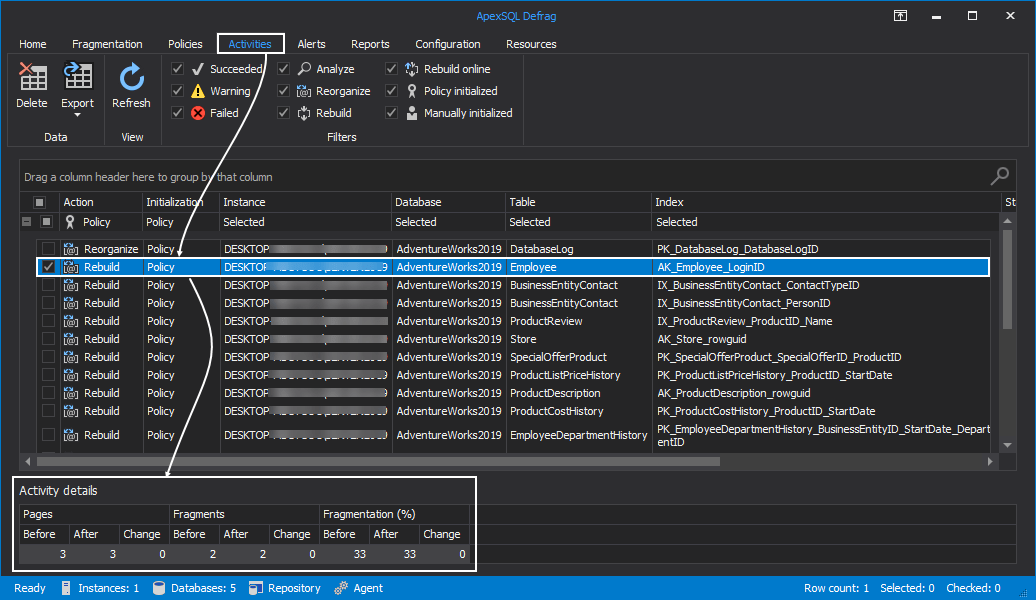Uncheck the AK_Employee_LoginID row checkbox
The width and height of the screenshot is (1036, 600).
pyautogui.click(x=48, y=266)
